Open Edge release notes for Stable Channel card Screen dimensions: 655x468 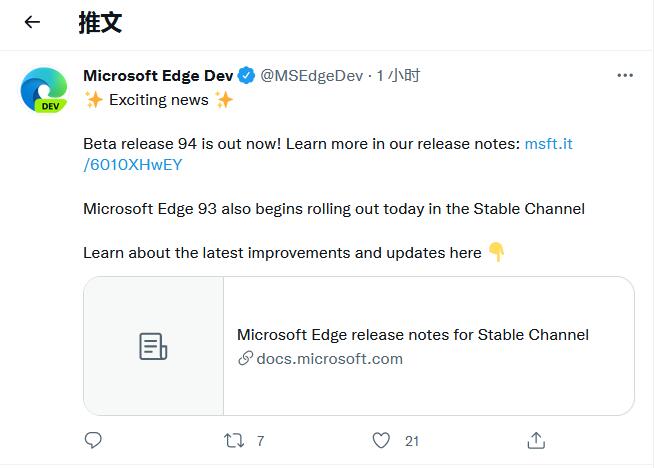click(412, 335)
